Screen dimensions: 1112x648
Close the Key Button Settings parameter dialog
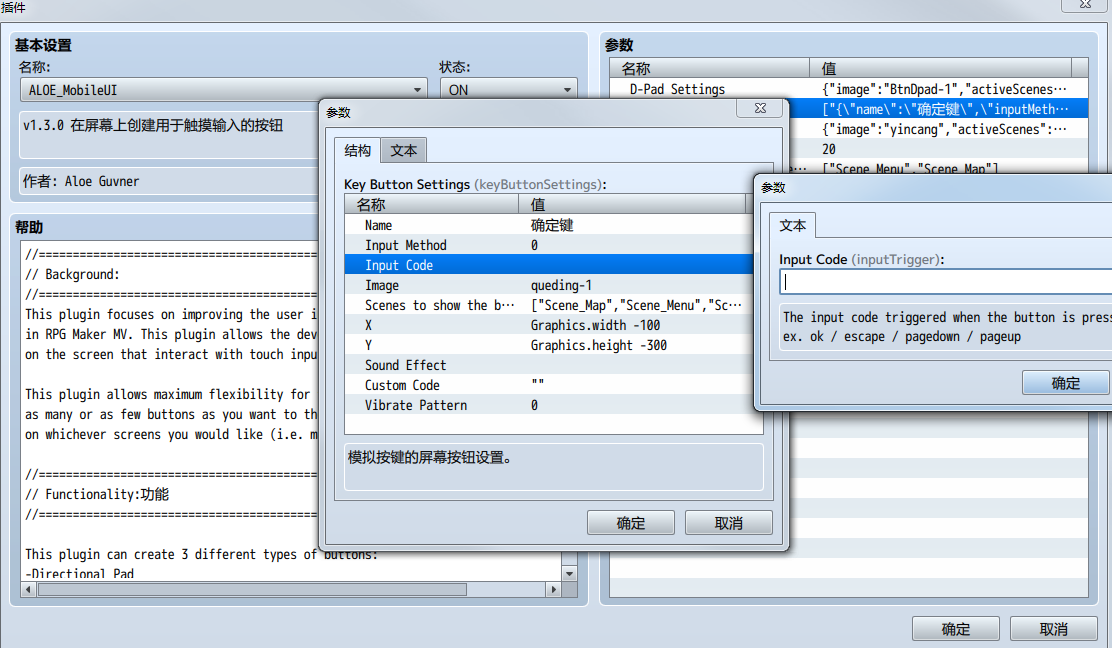pos(760,108)
